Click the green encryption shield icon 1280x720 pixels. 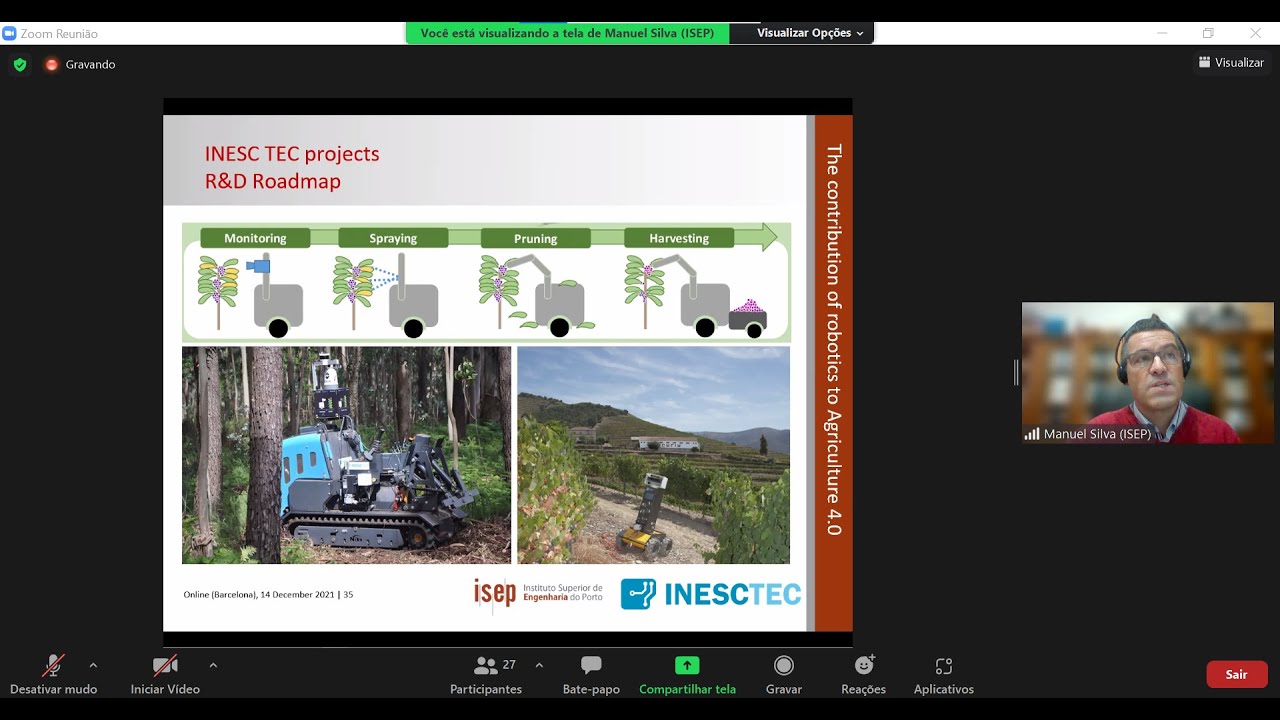pyautogui.click(x=20, y=64)
